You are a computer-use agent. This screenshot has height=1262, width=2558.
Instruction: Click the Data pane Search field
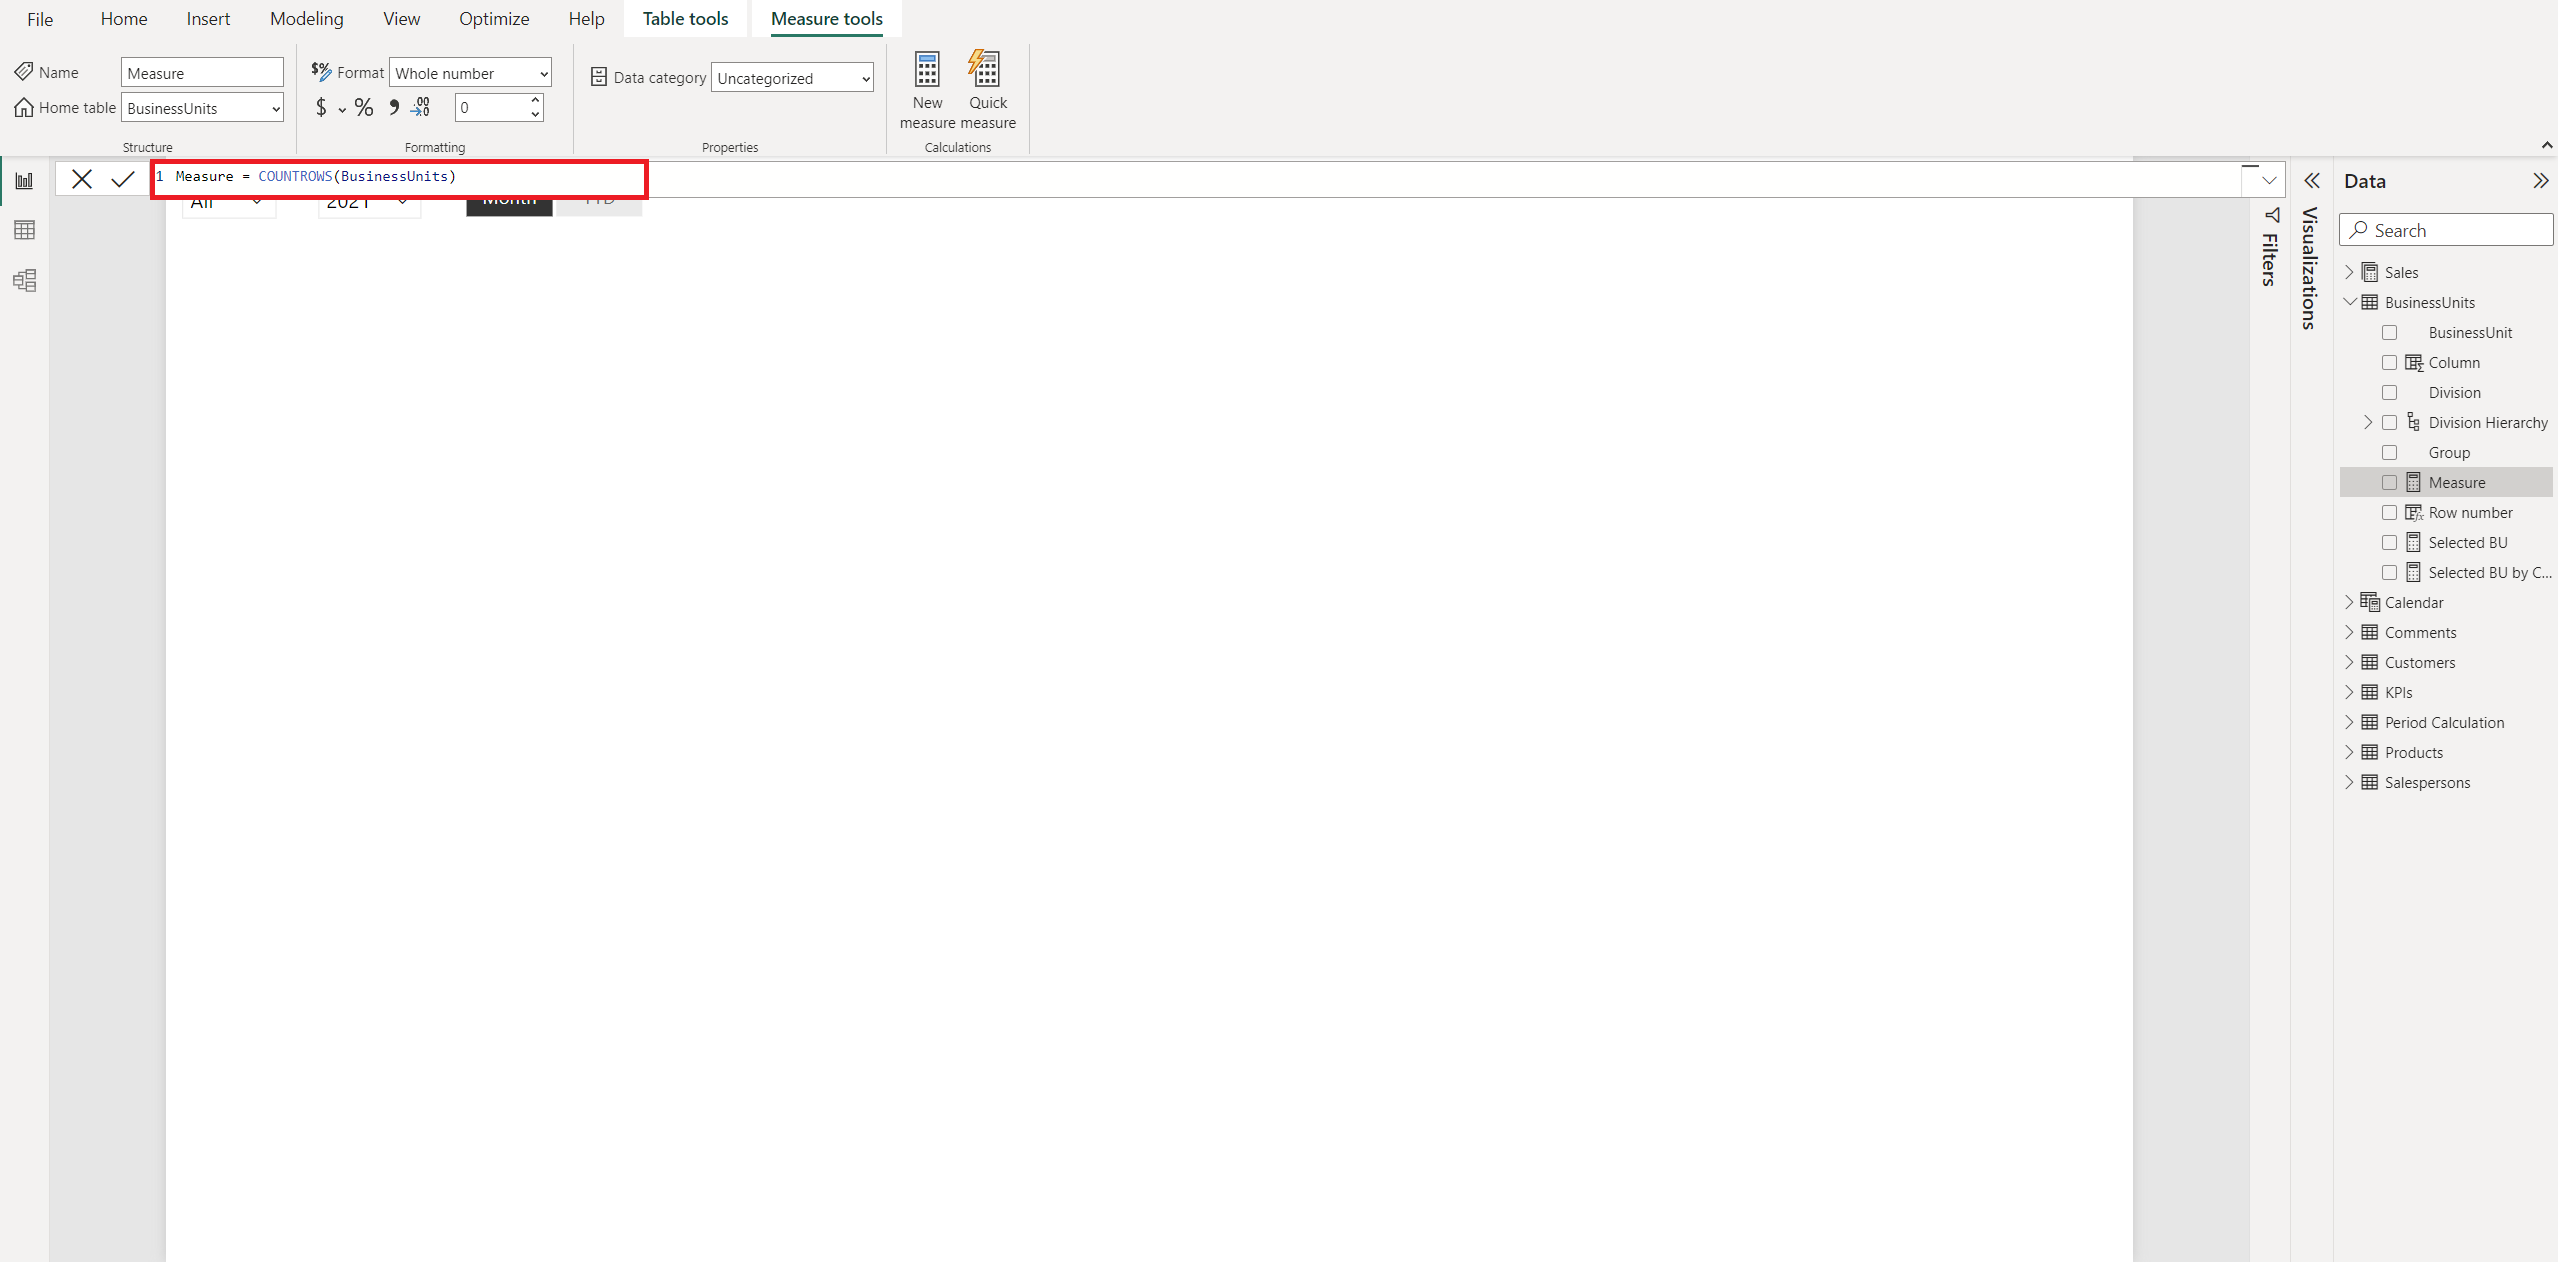click(2446, 229)
